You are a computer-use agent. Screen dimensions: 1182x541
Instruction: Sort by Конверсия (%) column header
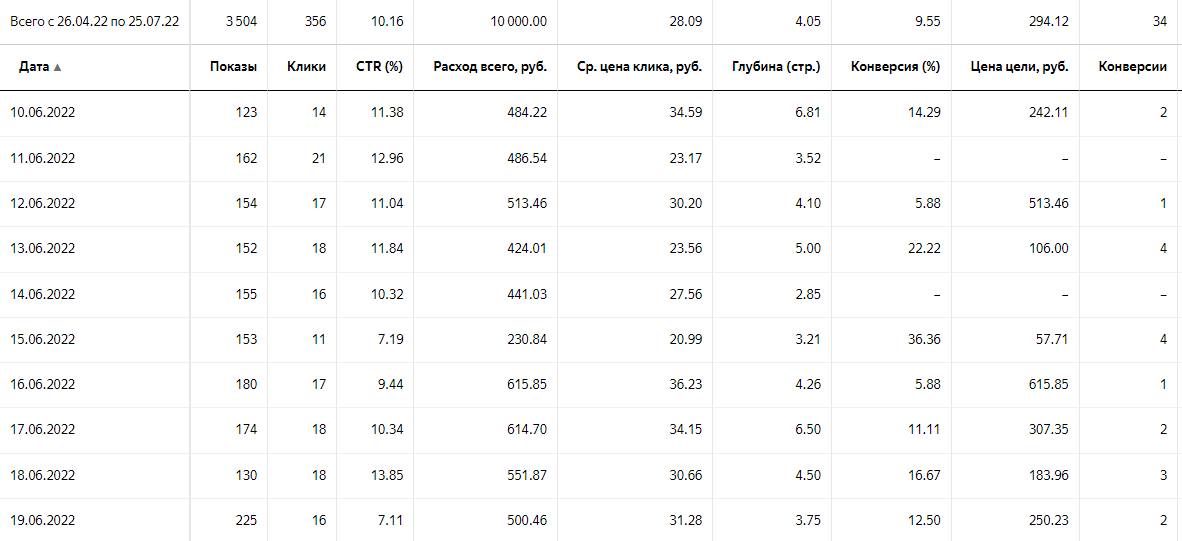click(x=895, y=67)
